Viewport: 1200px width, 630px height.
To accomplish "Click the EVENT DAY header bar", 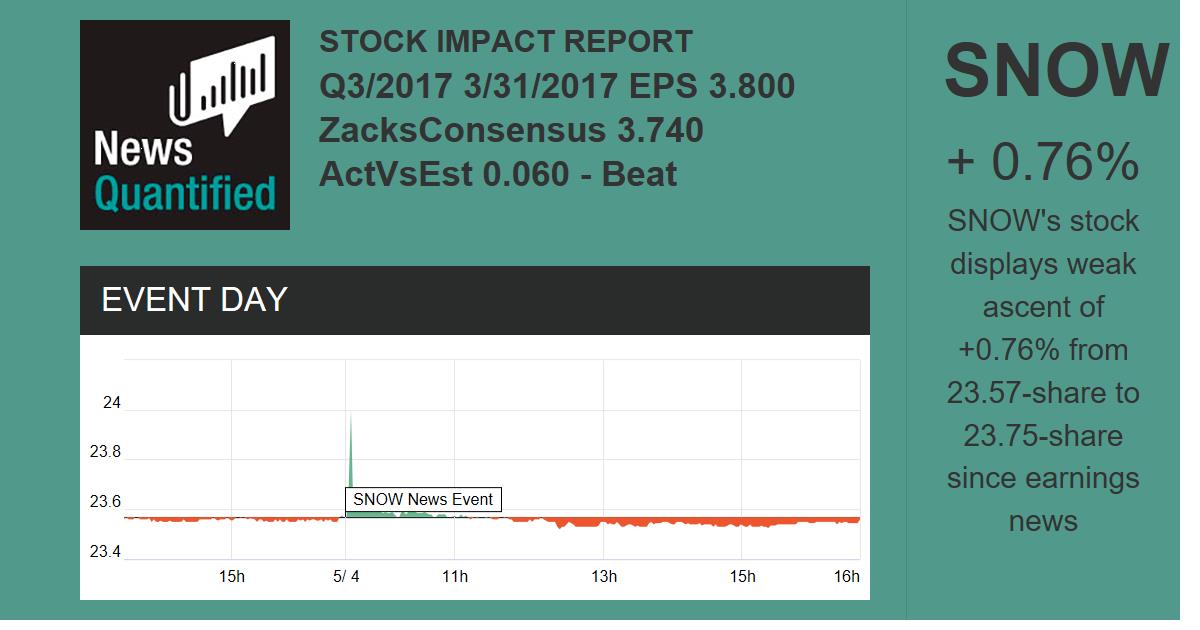I will [x=474, y=300].
